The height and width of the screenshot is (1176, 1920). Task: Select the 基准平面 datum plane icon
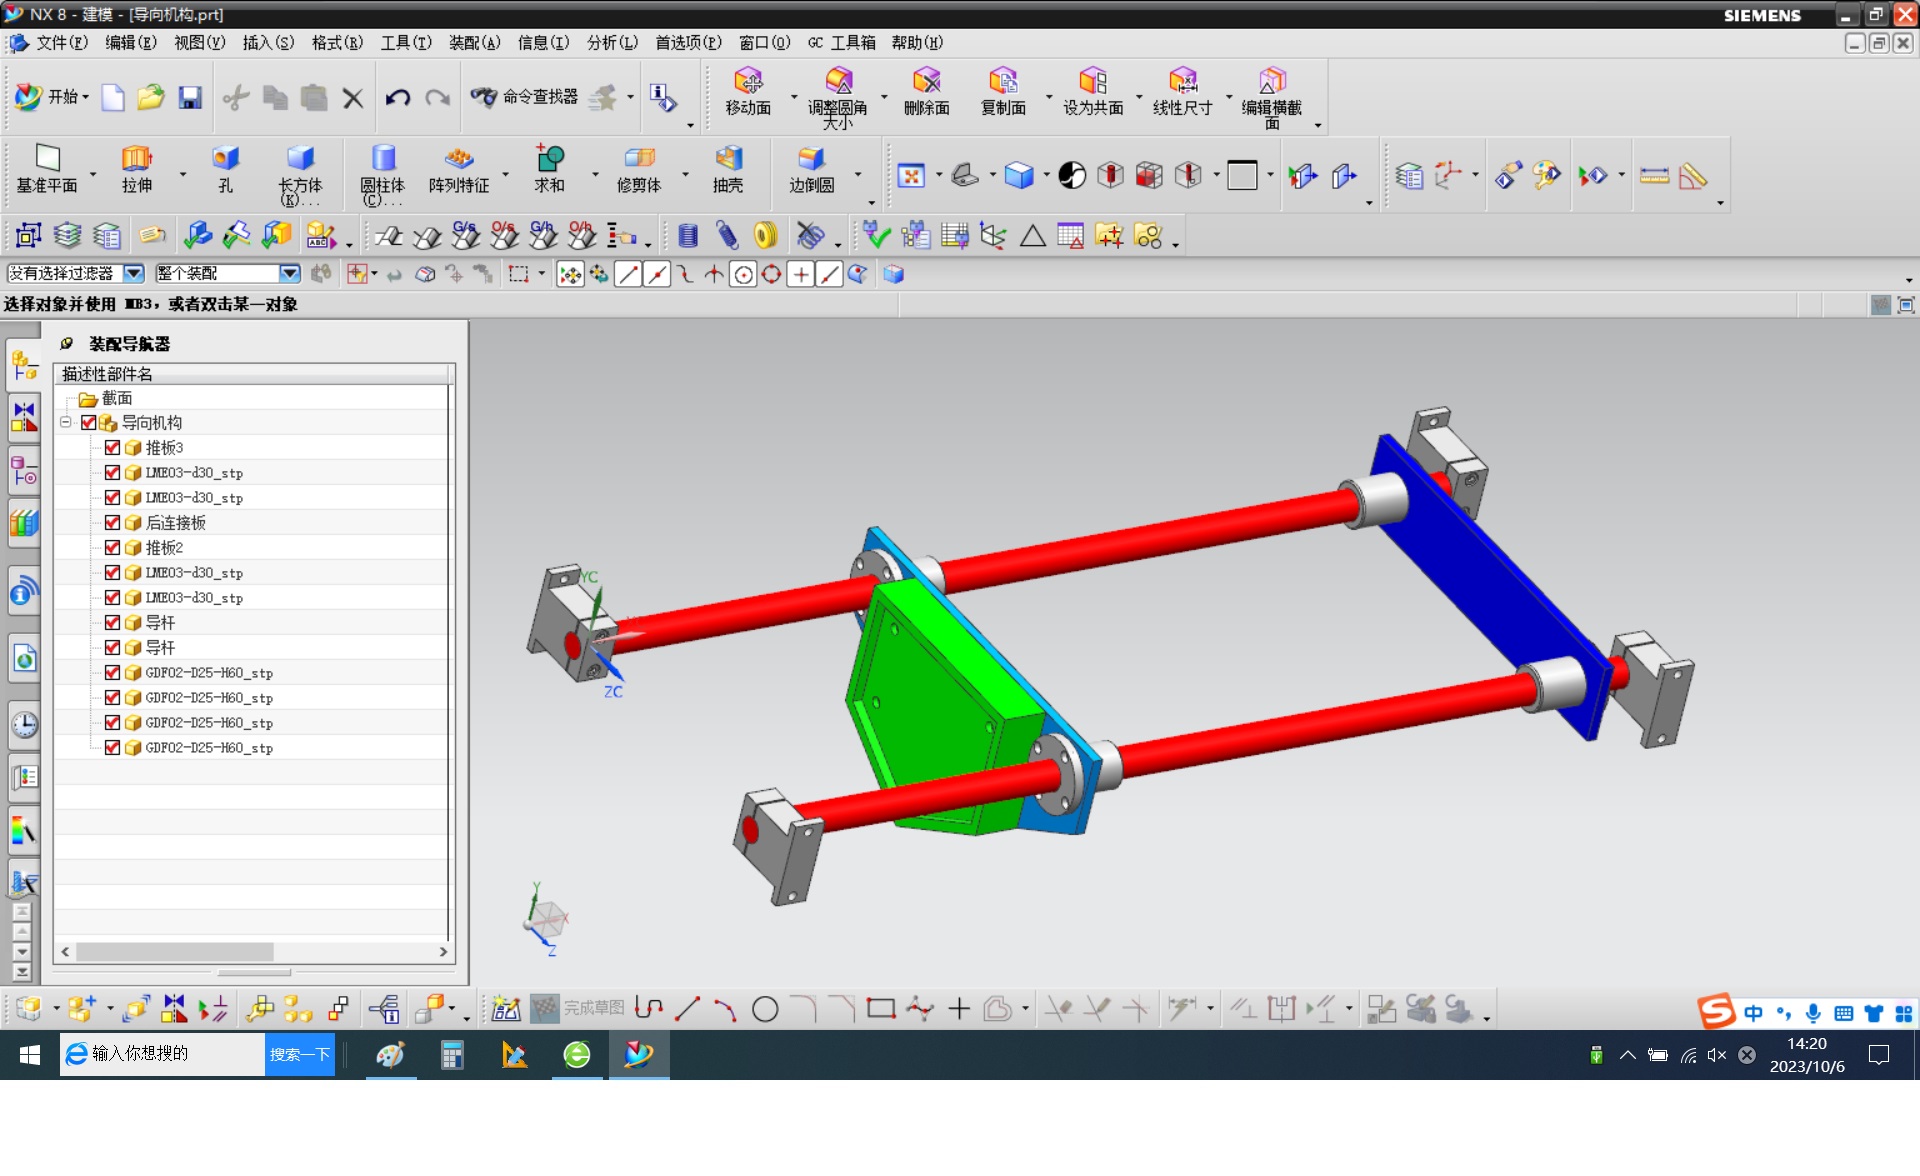47,160
